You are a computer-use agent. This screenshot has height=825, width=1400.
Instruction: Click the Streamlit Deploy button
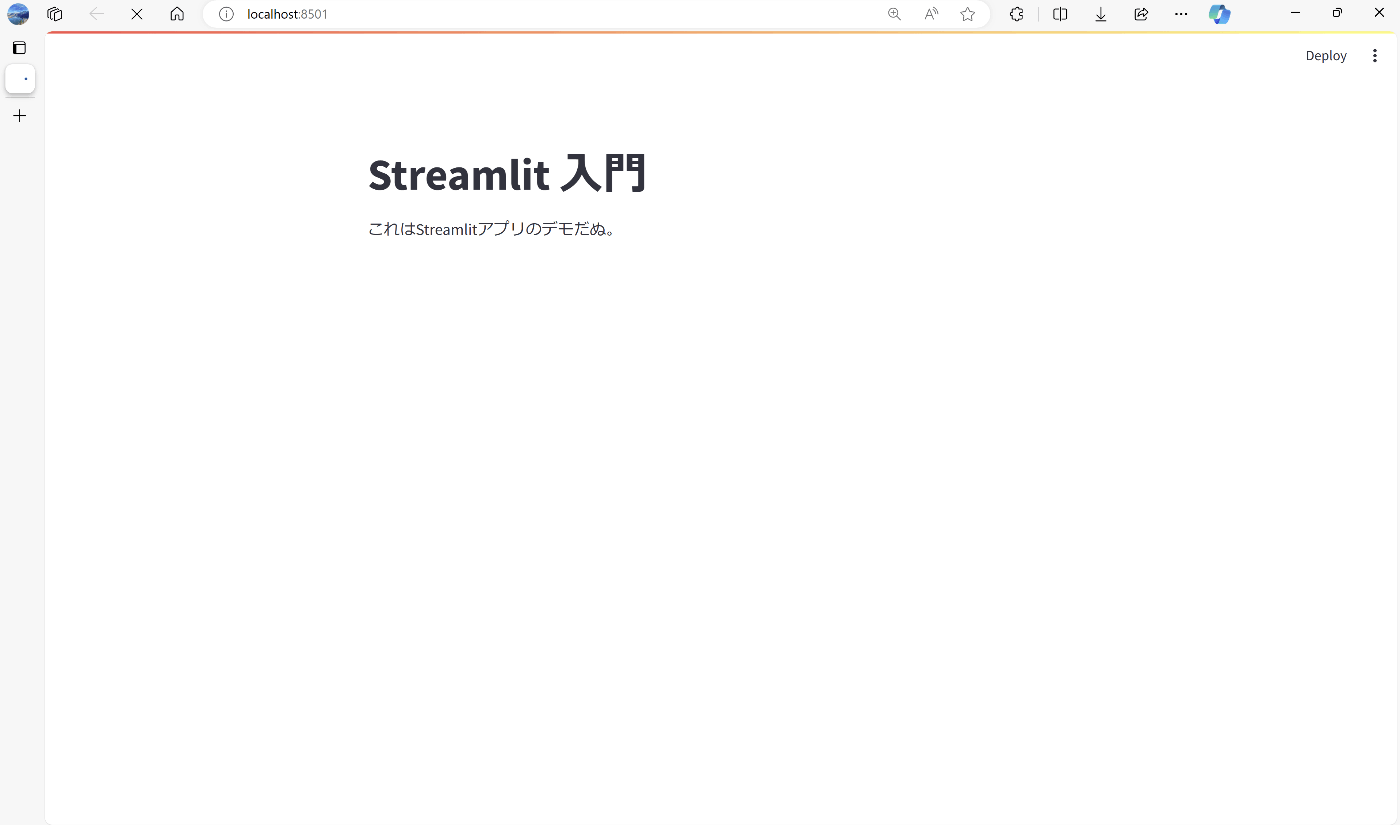point(1326,56)
